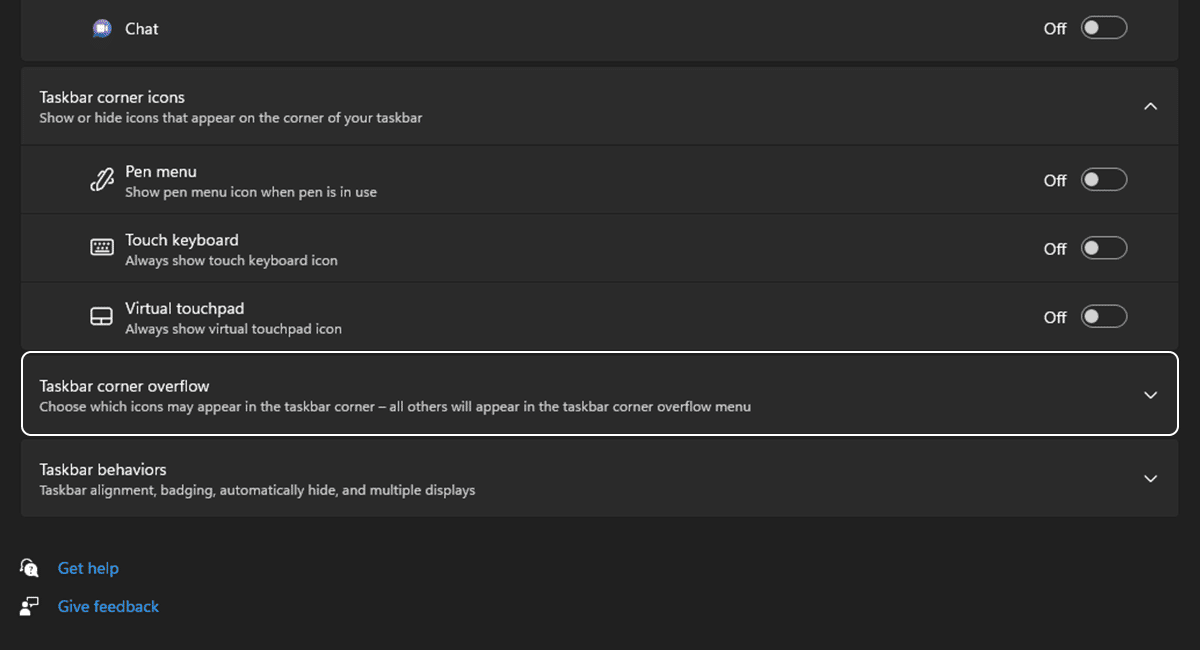This screenshot has height=650, width=1200.
Task: Click the Taskbar behaviors row
Action: pyautogui.click(x=600, y=478)
